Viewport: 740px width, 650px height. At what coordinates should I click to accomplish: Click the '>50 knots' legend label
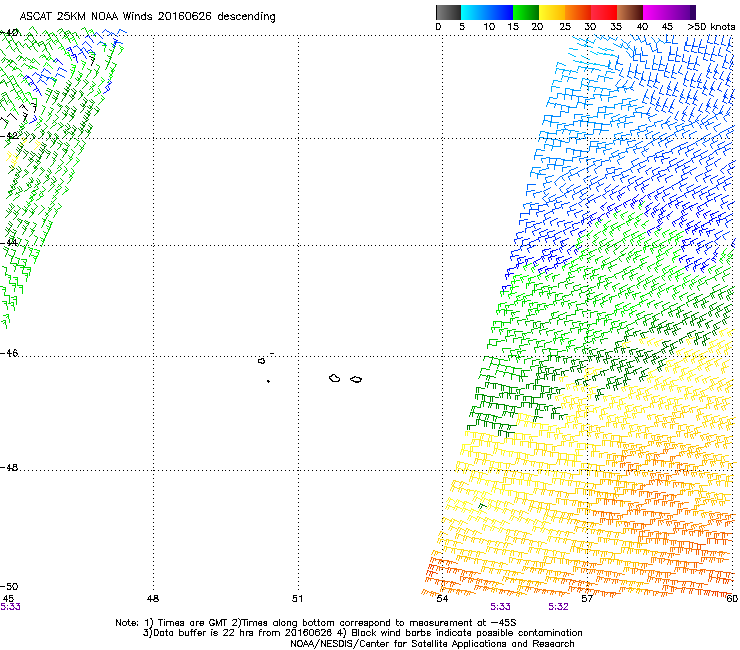point(711,27)
